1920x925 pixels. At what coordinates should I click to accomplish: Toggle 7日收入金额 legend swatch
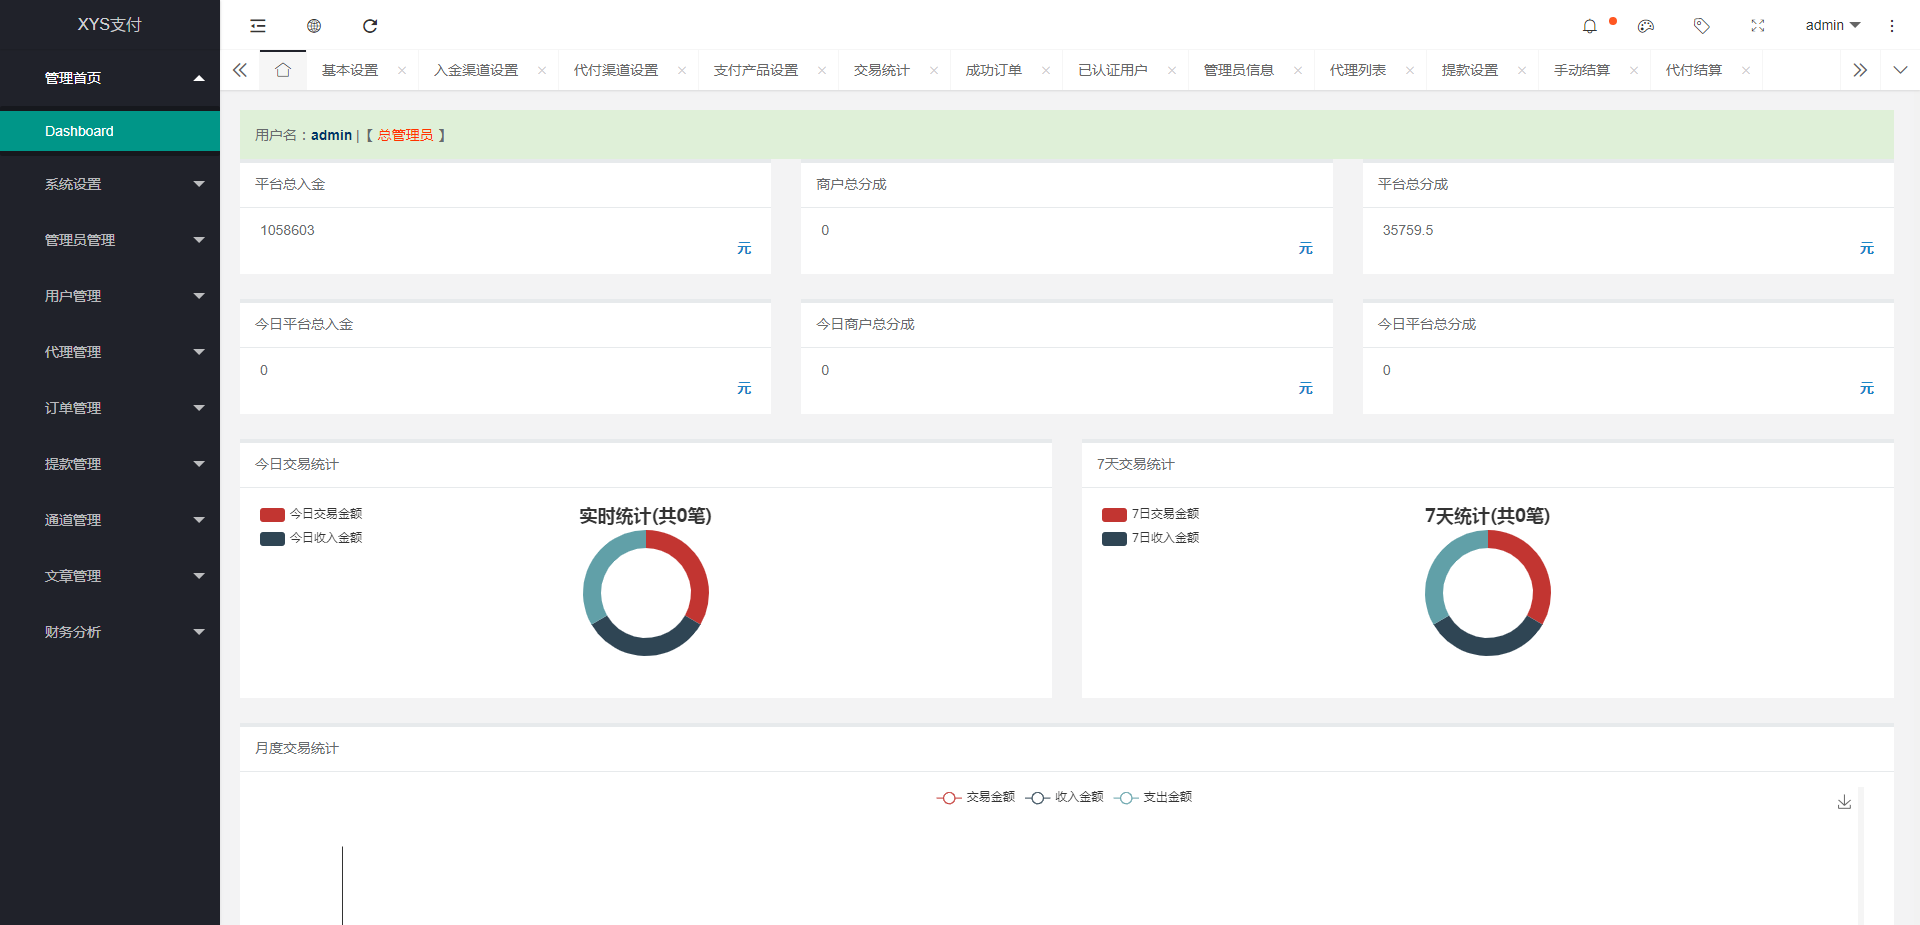[x=1114, y=538]
